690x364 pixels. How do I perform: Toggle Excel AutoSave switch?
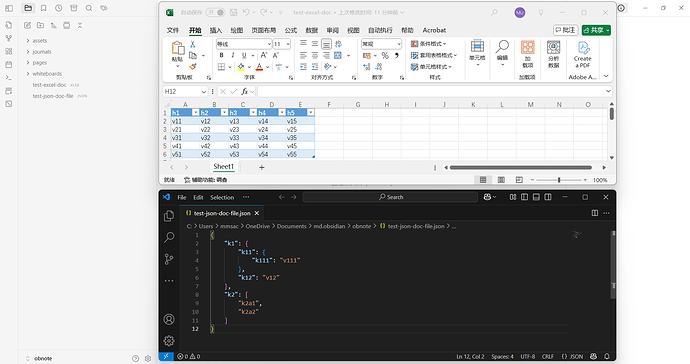216,12
